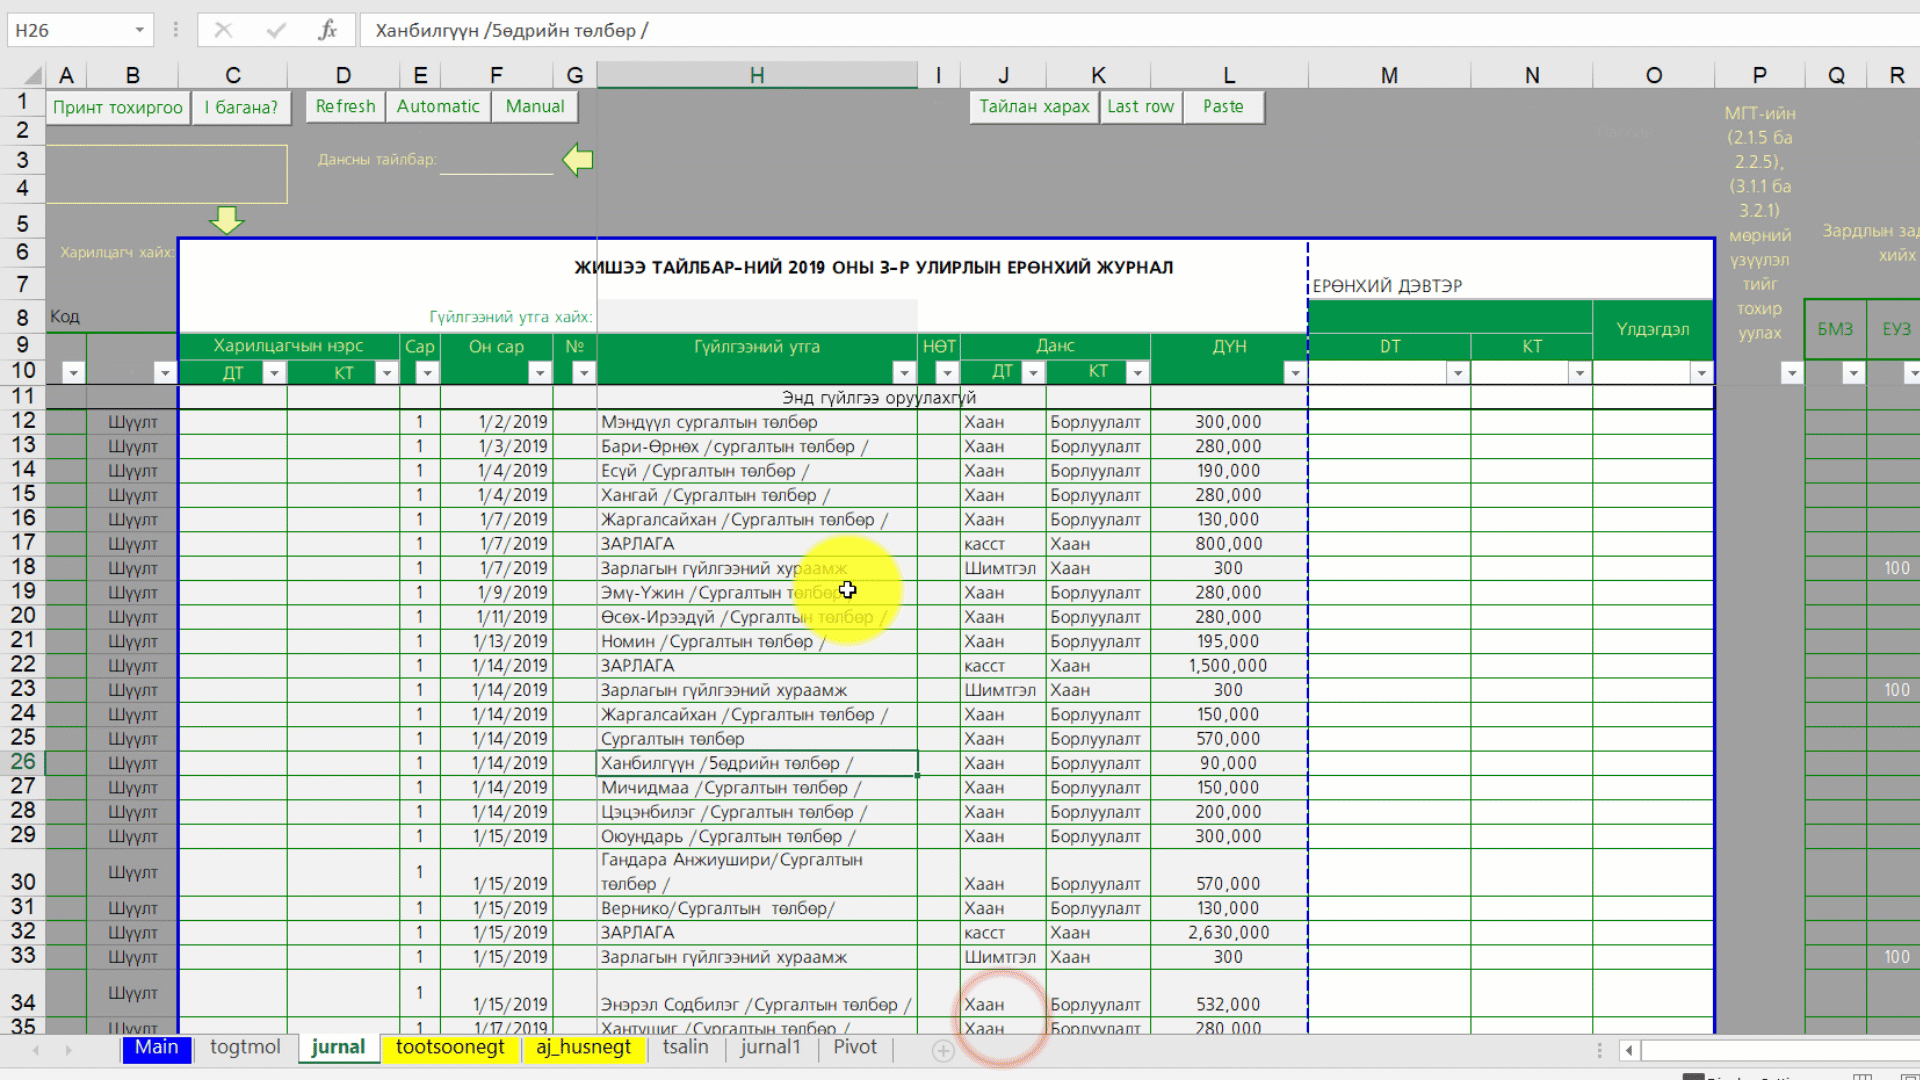This screenshot has width=1920, height=1080.
Task: Switch to the togtmol sheet tab
Action: tap(245, 1047)
